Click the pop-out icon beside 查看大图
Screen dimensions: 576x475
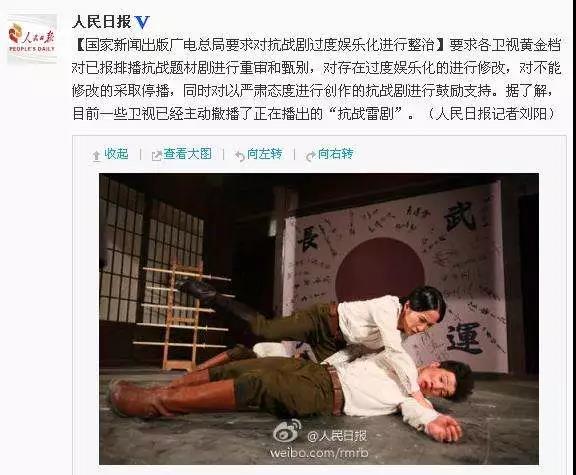(x=157, y=156)
